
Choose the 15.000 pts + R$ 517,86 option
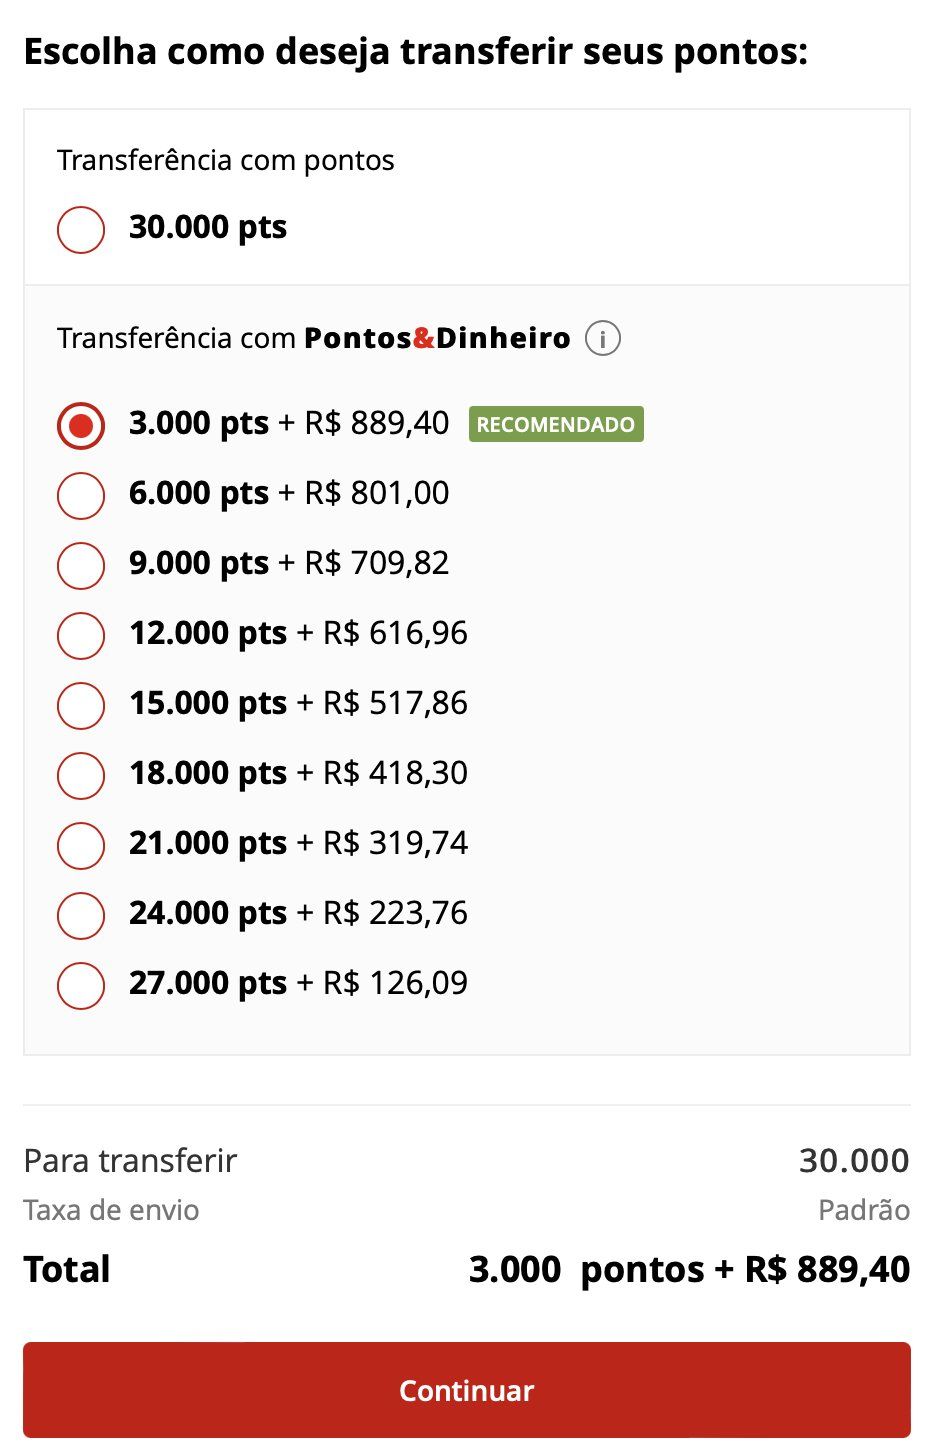tap(81, 705)
